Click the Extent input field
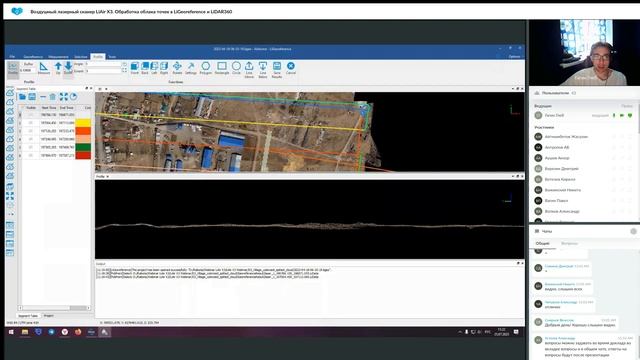Image resolution: width=640 pixels, height=360 pixels. 104,71
